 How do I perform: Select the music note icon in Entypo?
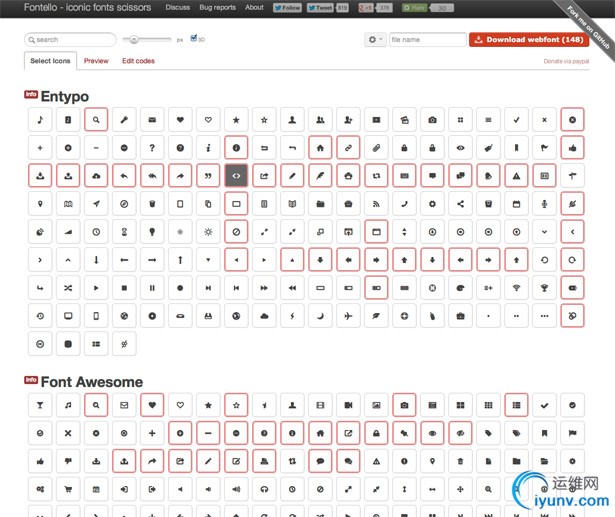pos(40,120)
